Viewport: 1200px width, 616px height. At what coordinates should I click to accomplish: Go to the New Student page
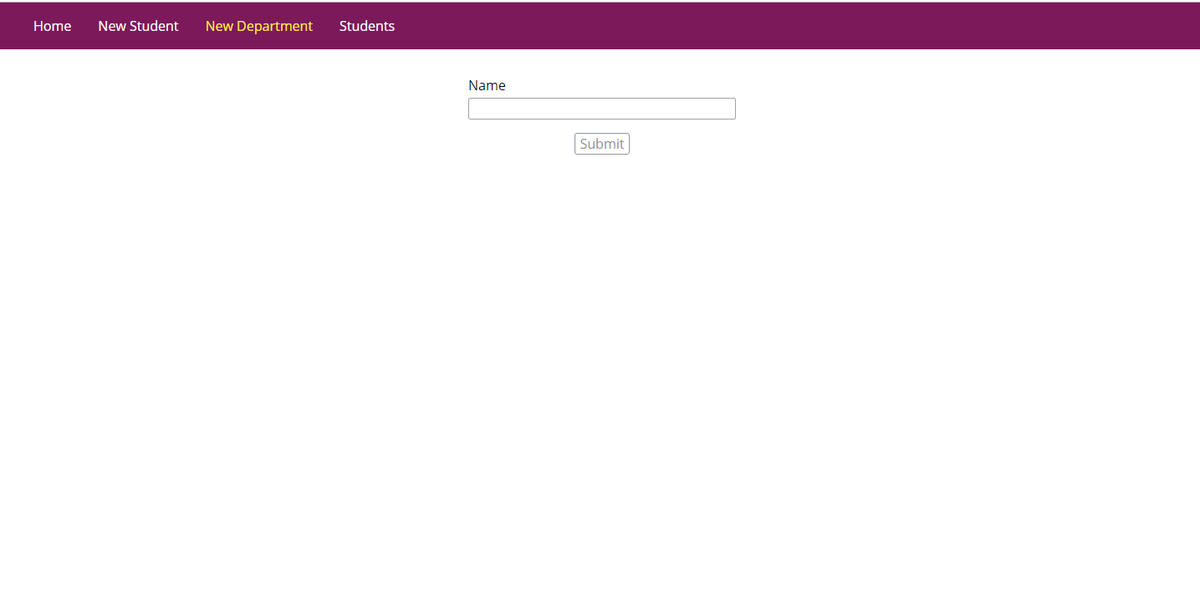pos(138,26)
